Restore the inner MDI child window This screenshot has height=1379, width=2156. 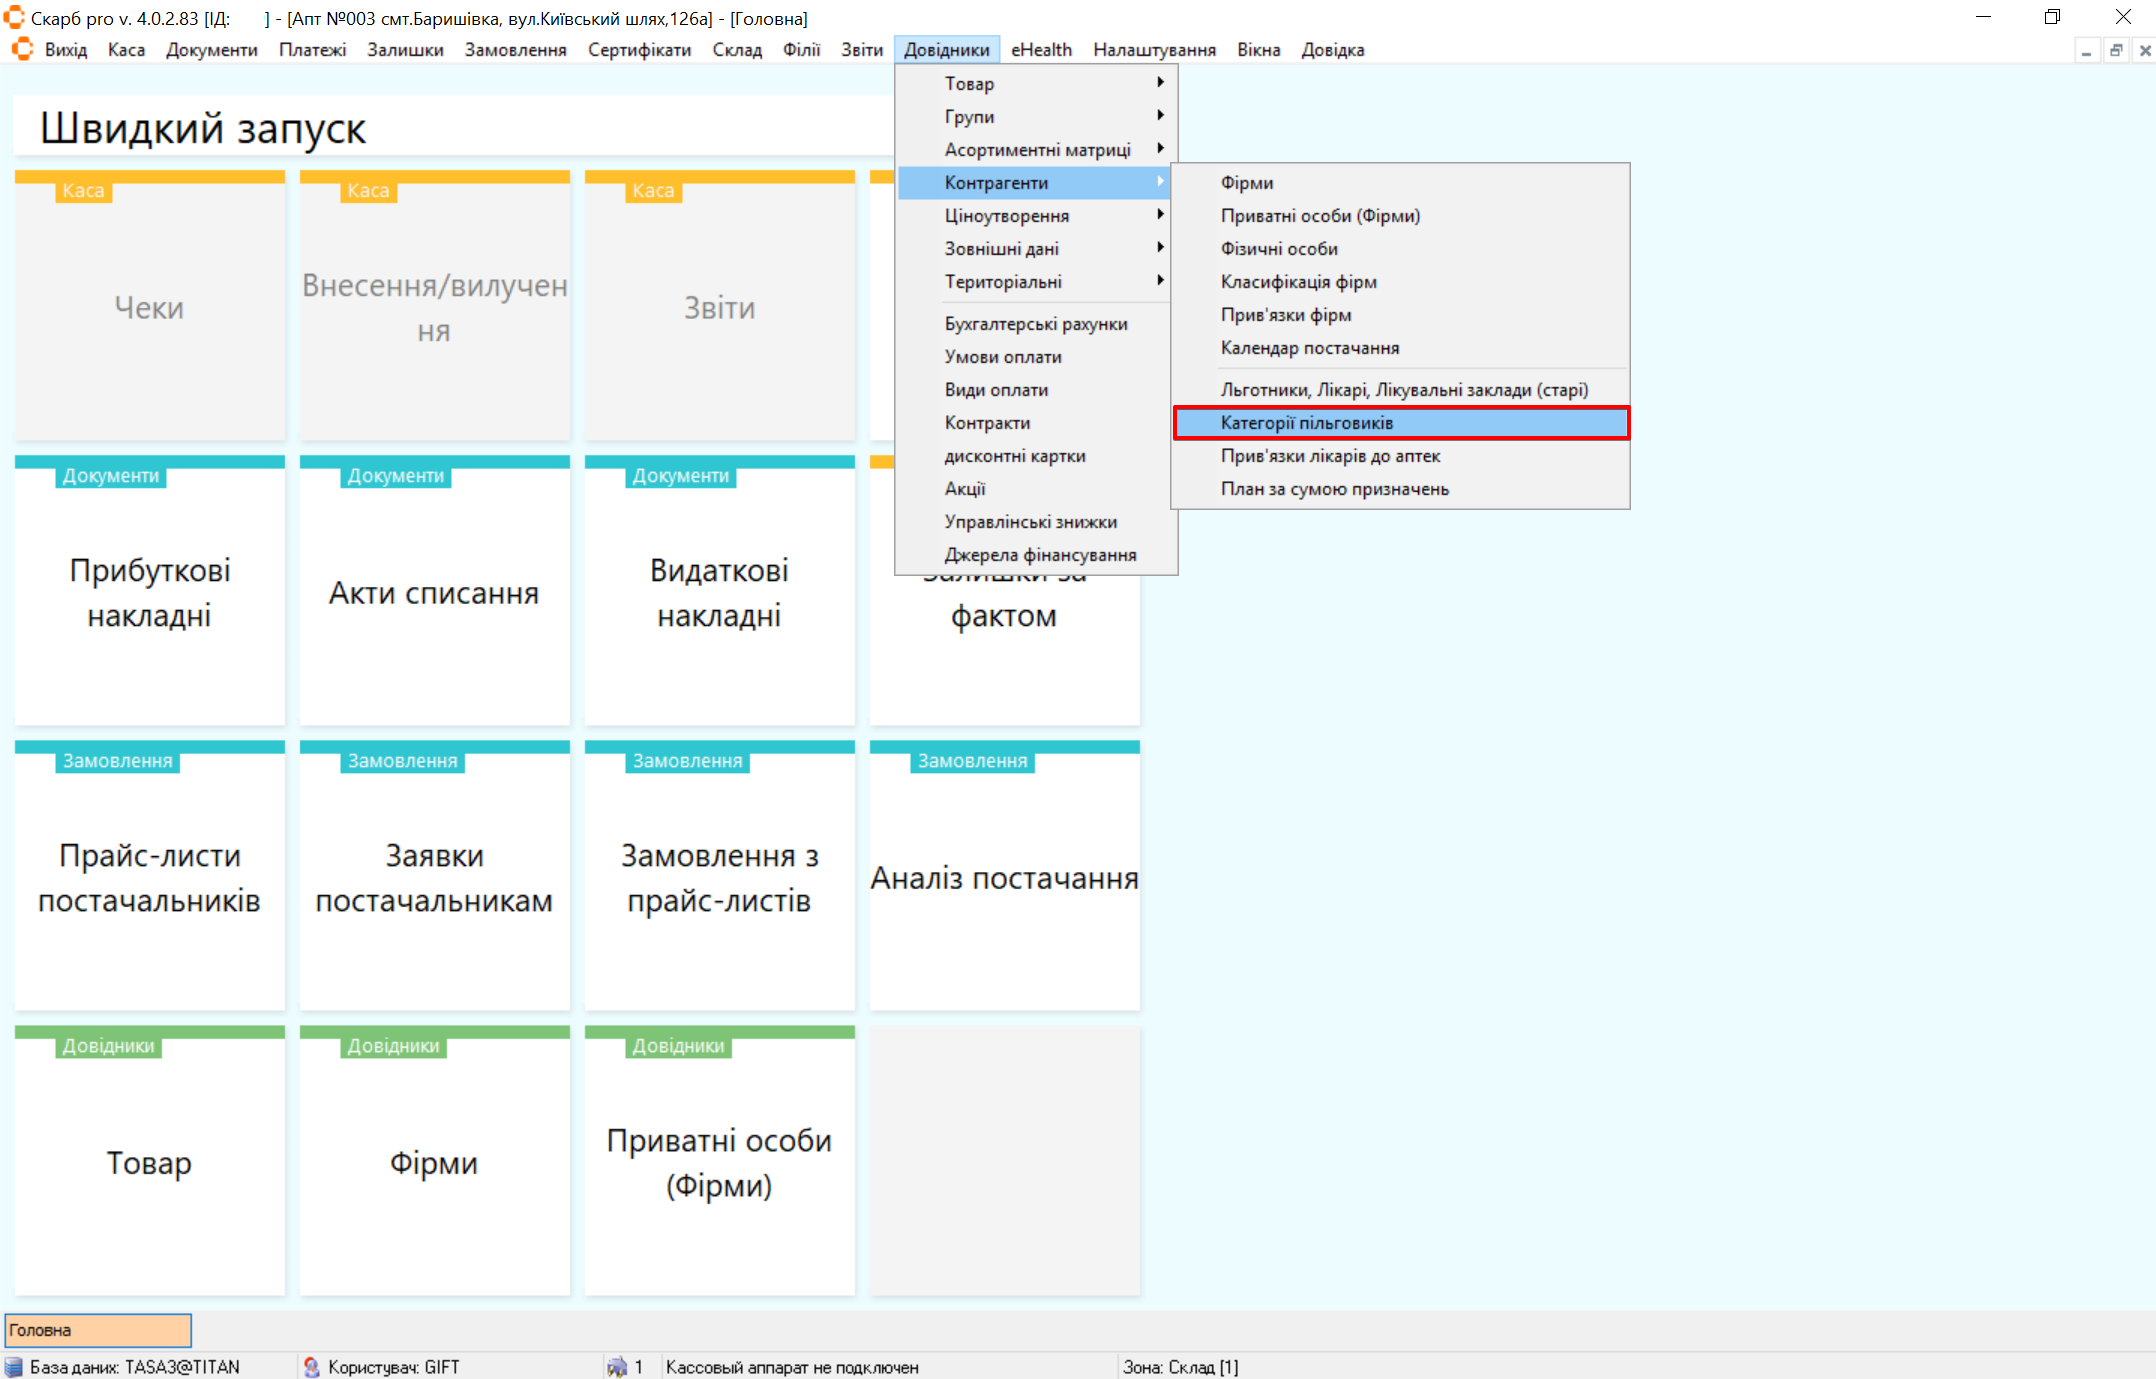2116,50
